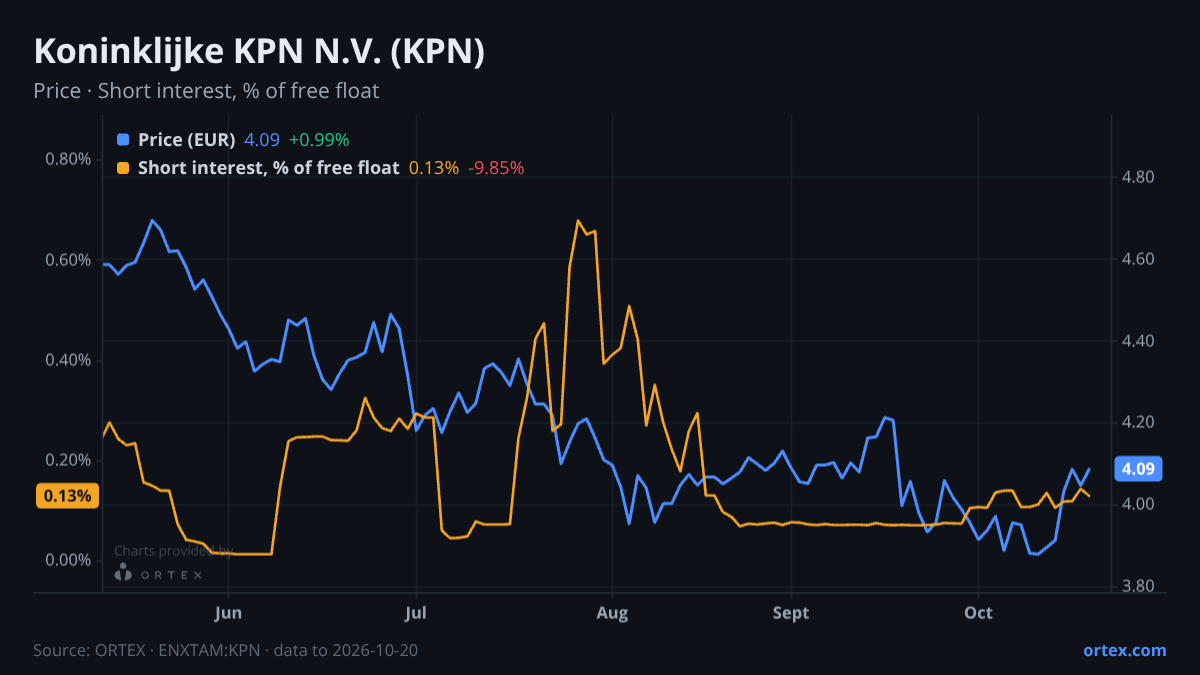
Task: Click the -9.85% short interest change
Action: coord(497,168)
